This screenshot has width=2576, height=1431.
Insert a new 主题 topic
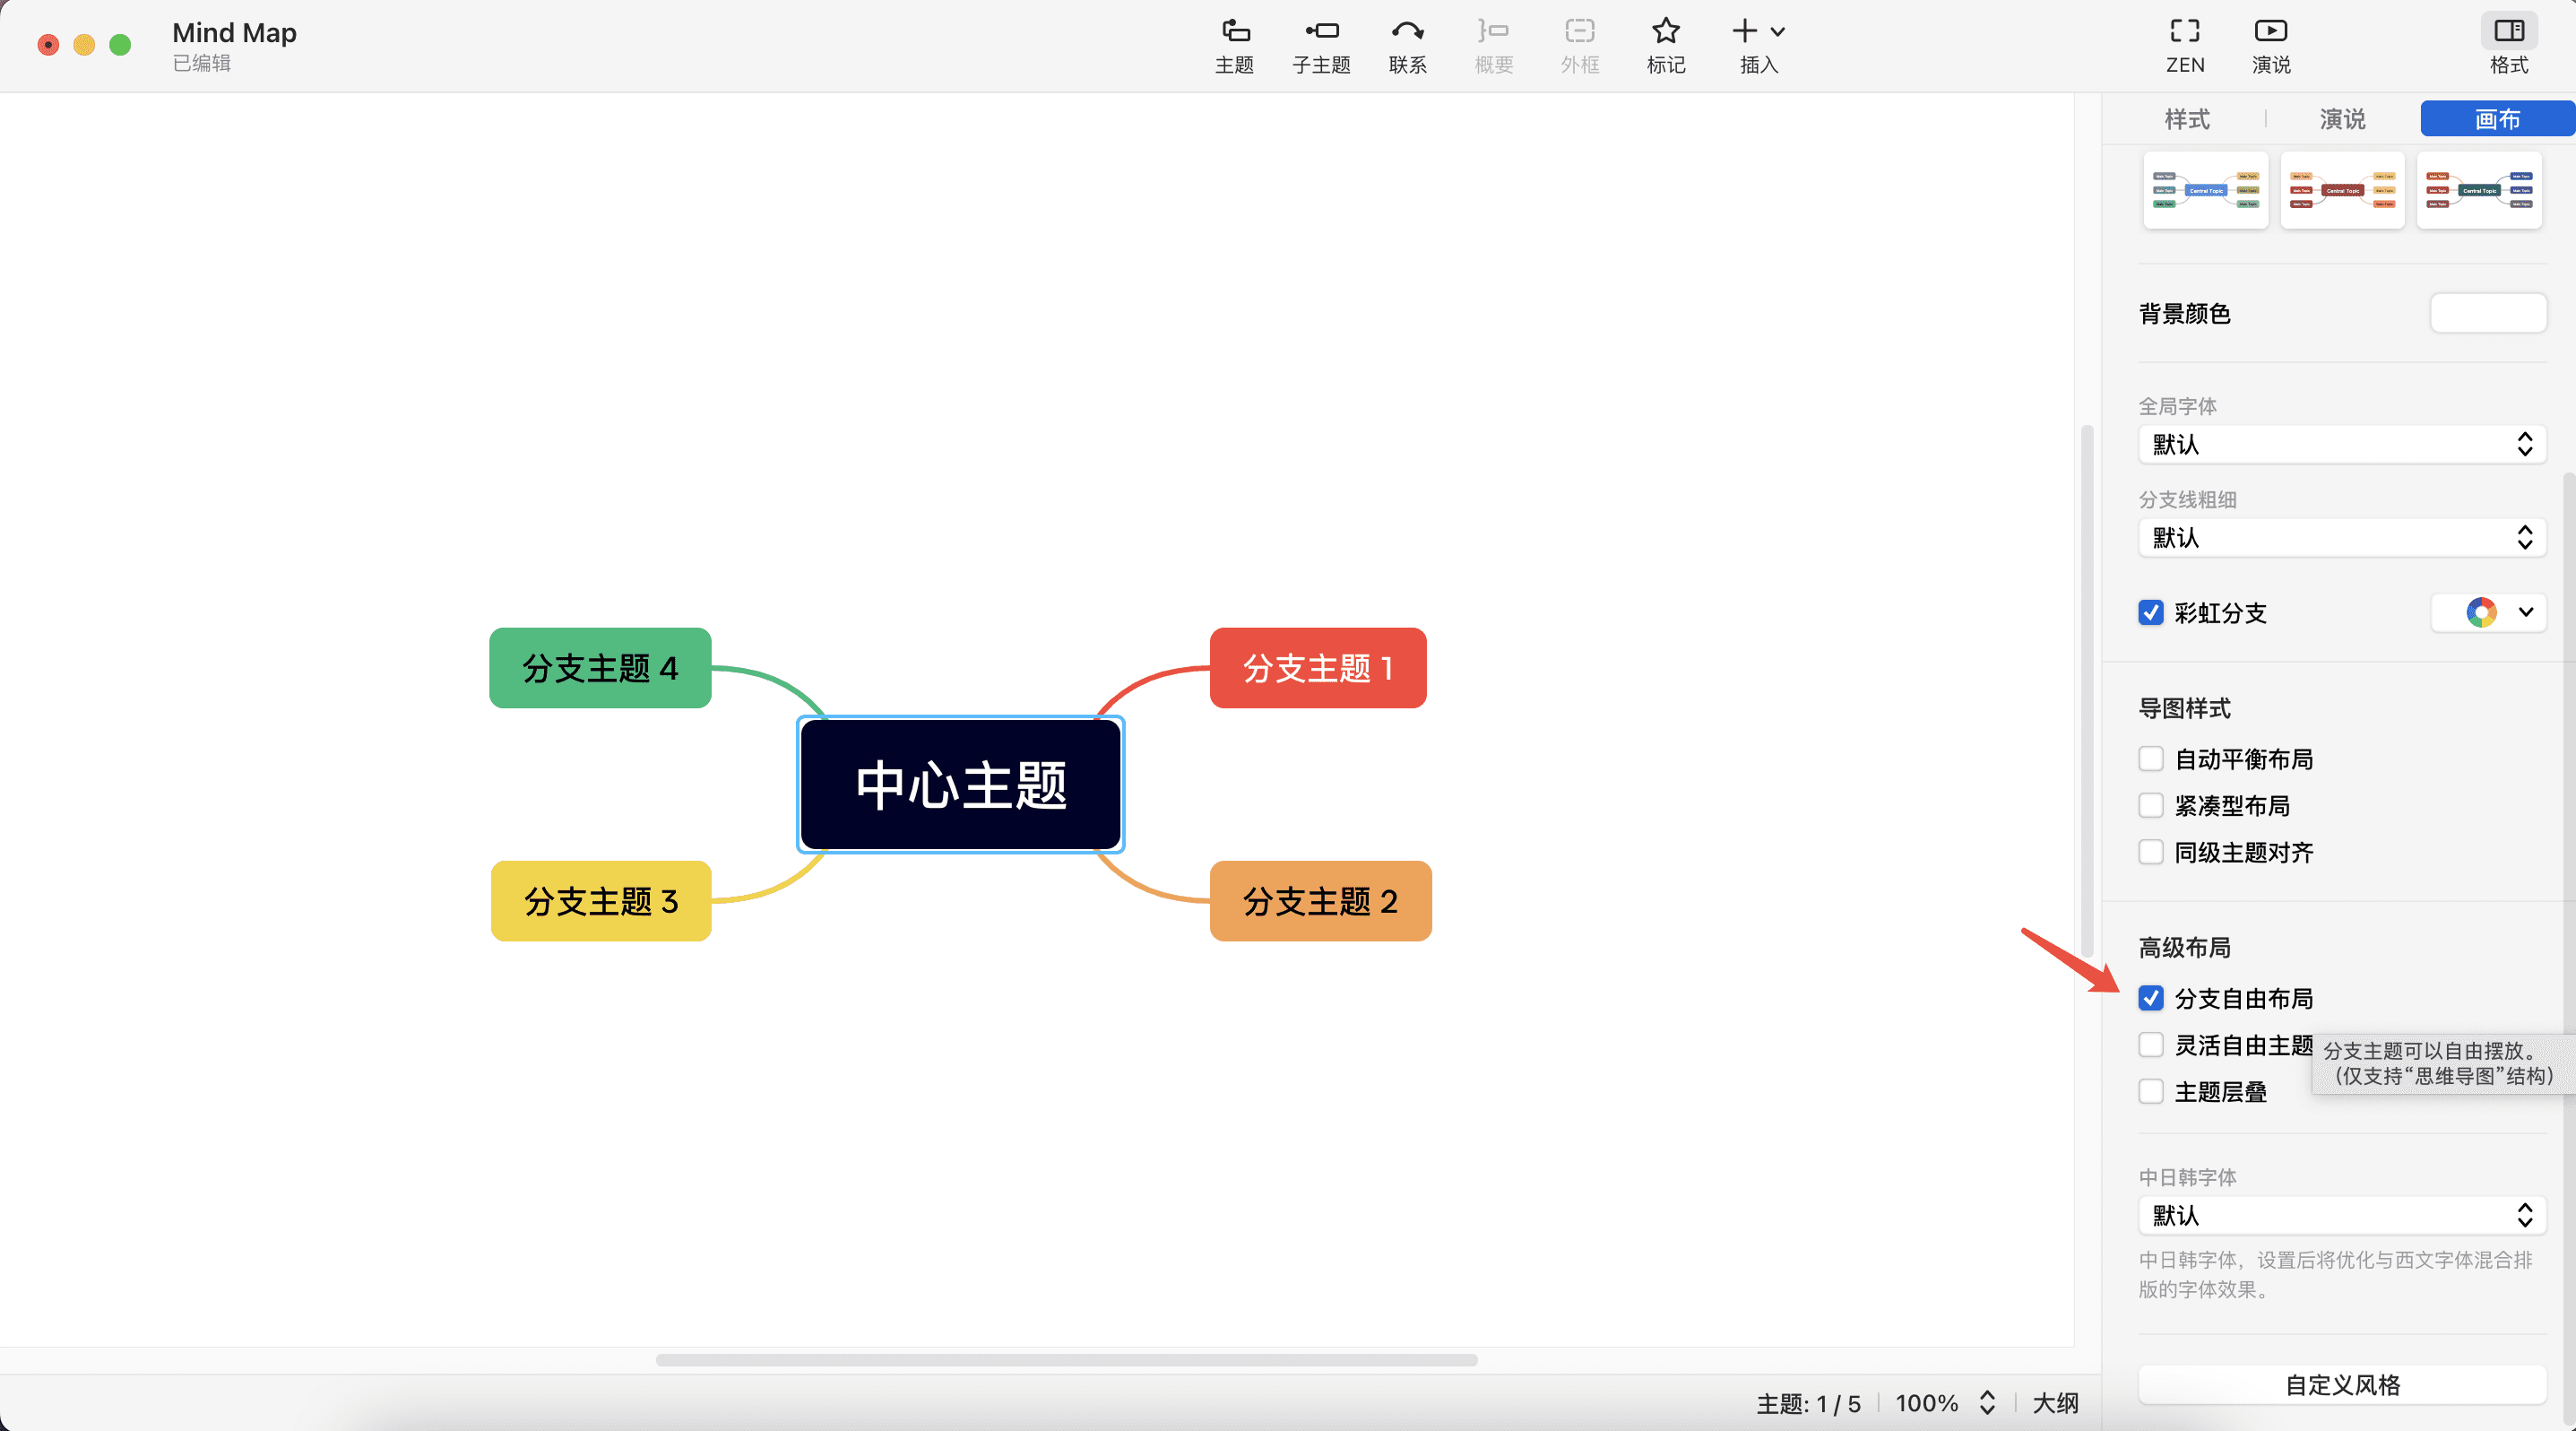pos(1234,45)
